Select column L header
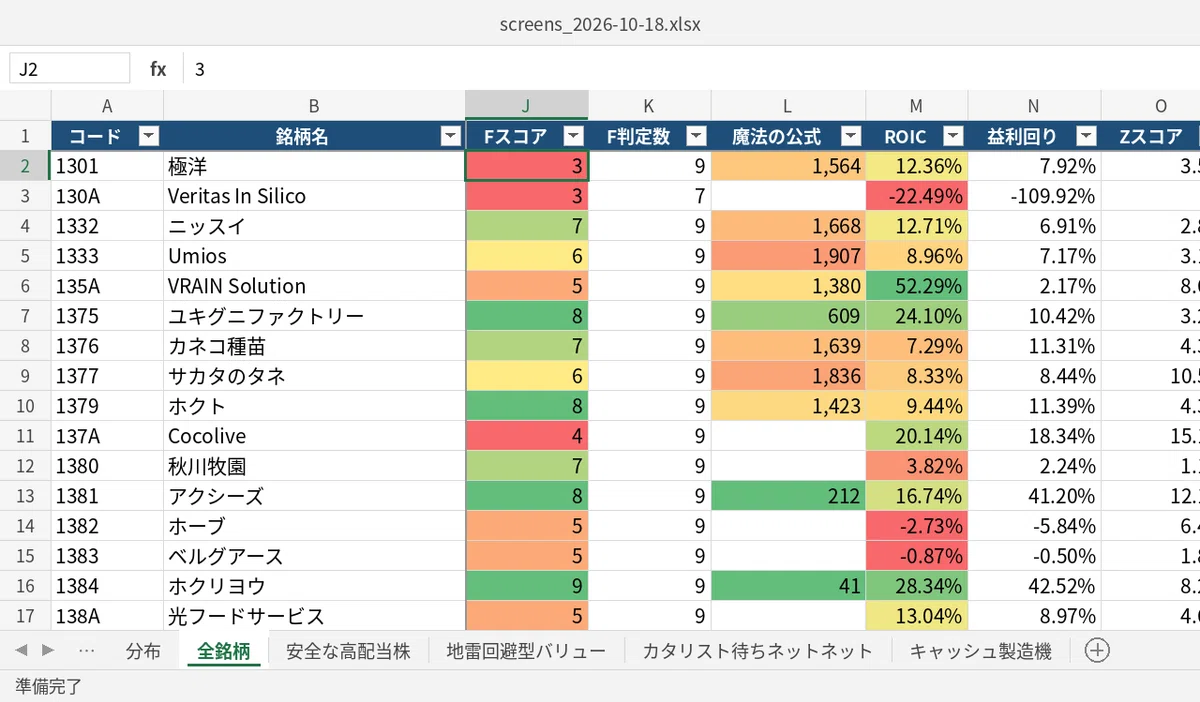1200x702 pixels. (788, 106)
